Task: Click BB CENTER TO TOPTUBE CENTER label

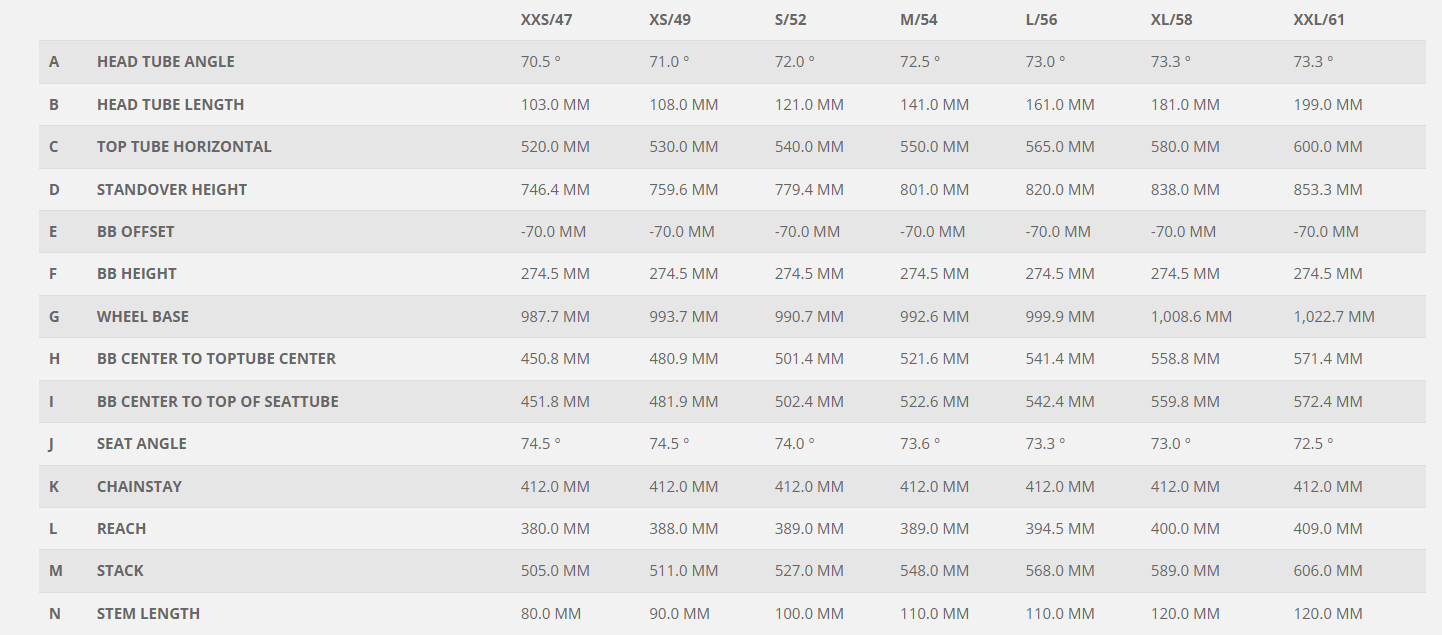Action: coord(216,359)
